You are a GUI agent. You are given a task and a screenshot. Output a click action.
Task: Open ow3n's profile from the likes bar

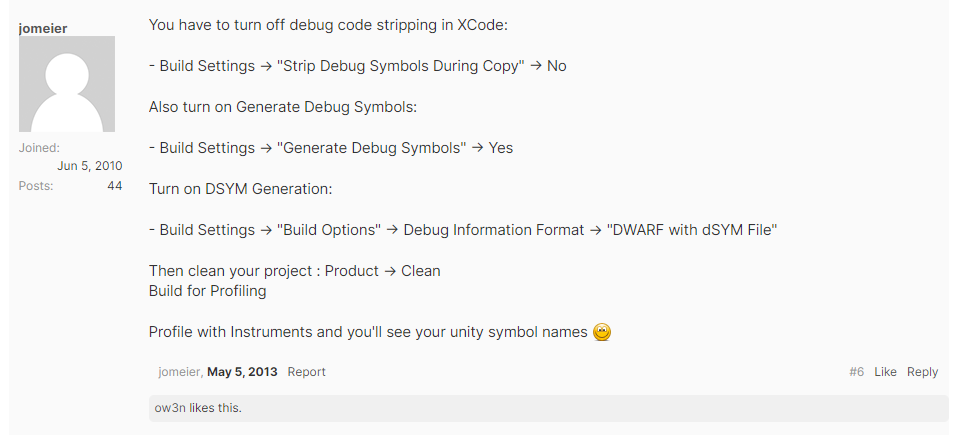click(170, 408)
